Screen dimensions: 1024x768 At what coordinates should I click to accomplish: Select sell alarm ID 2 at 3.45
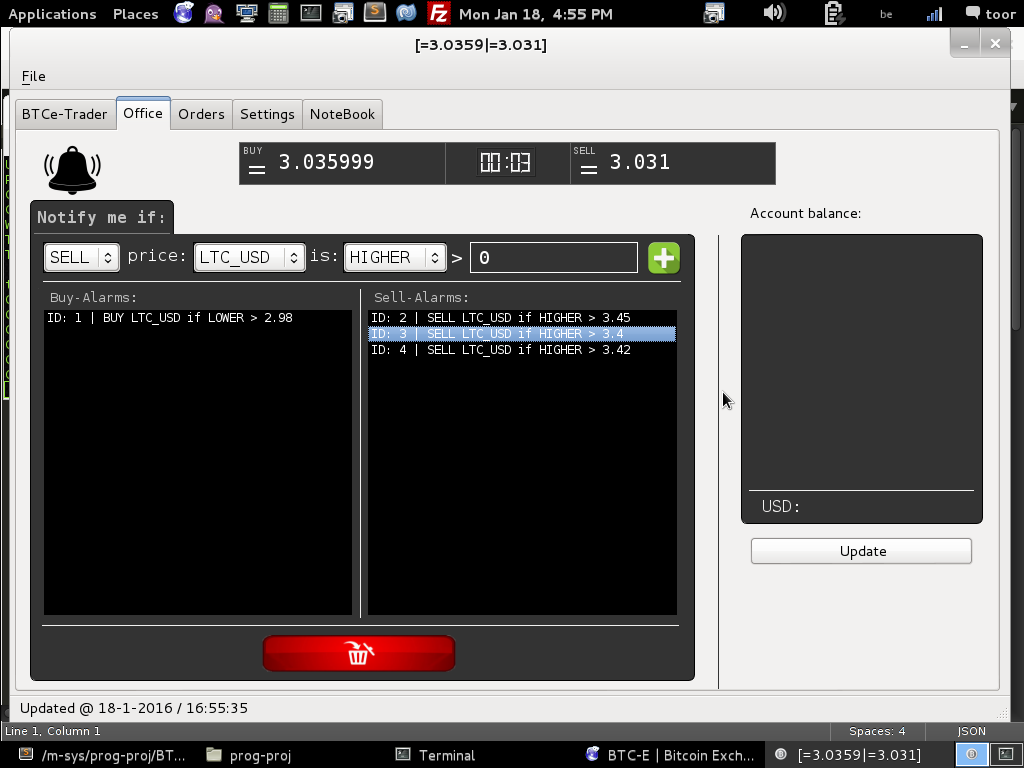(x=522, y=318)
